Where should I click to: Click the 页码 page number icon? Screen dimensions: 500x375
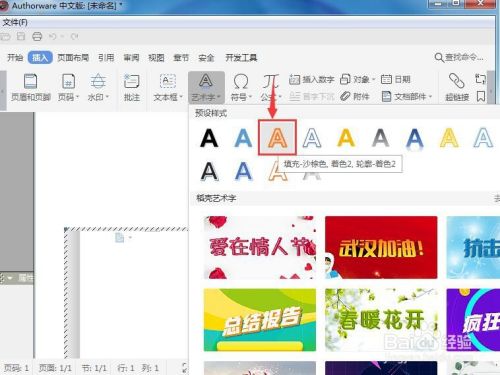[x=68, y=82]
